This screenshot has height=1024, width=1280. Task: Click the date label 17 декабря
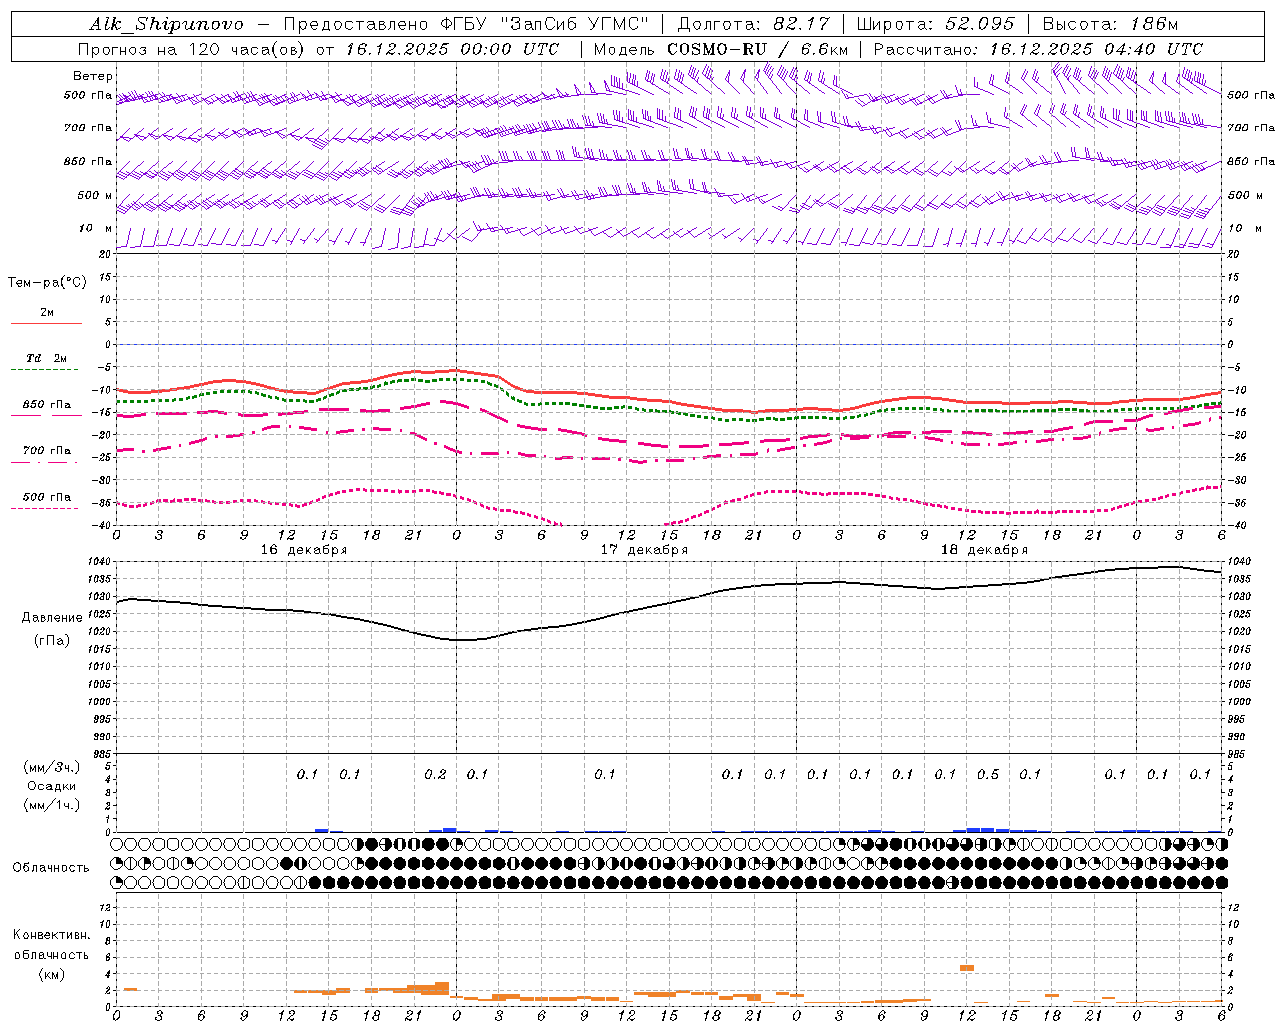[x=644, y=550]
